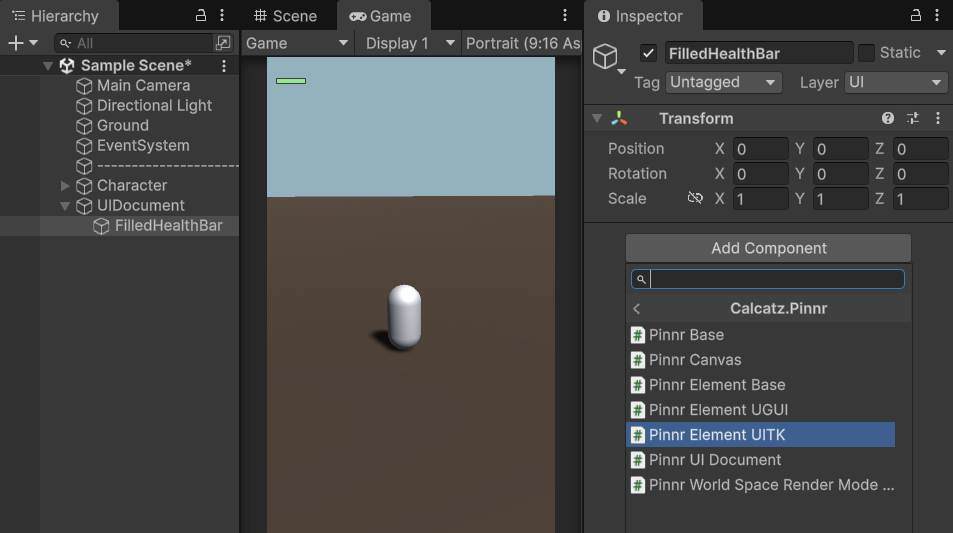Switch to the Scene tab
953x533 pixels.
285,16
